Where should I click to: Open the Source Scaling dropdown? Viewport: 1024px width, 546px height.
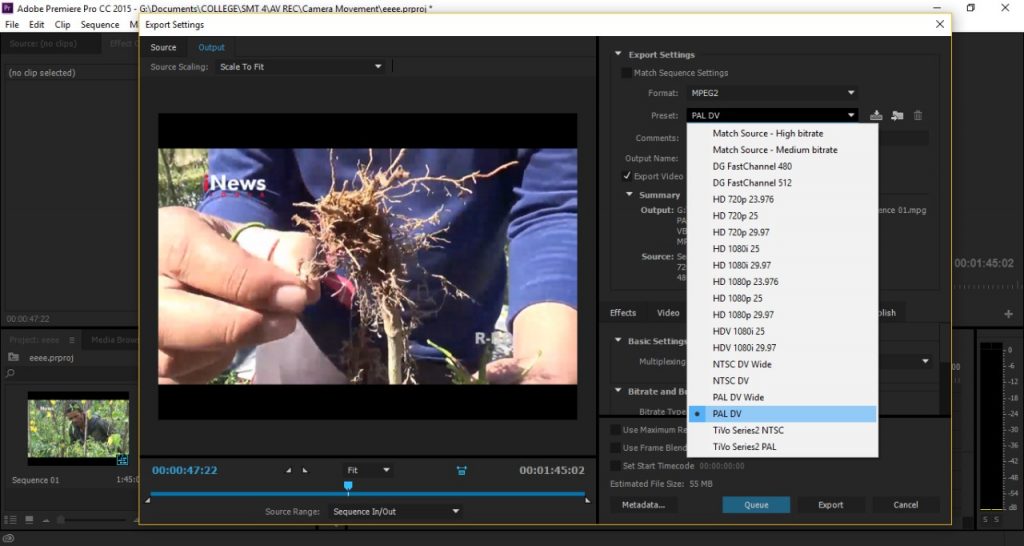coord(300,67)
